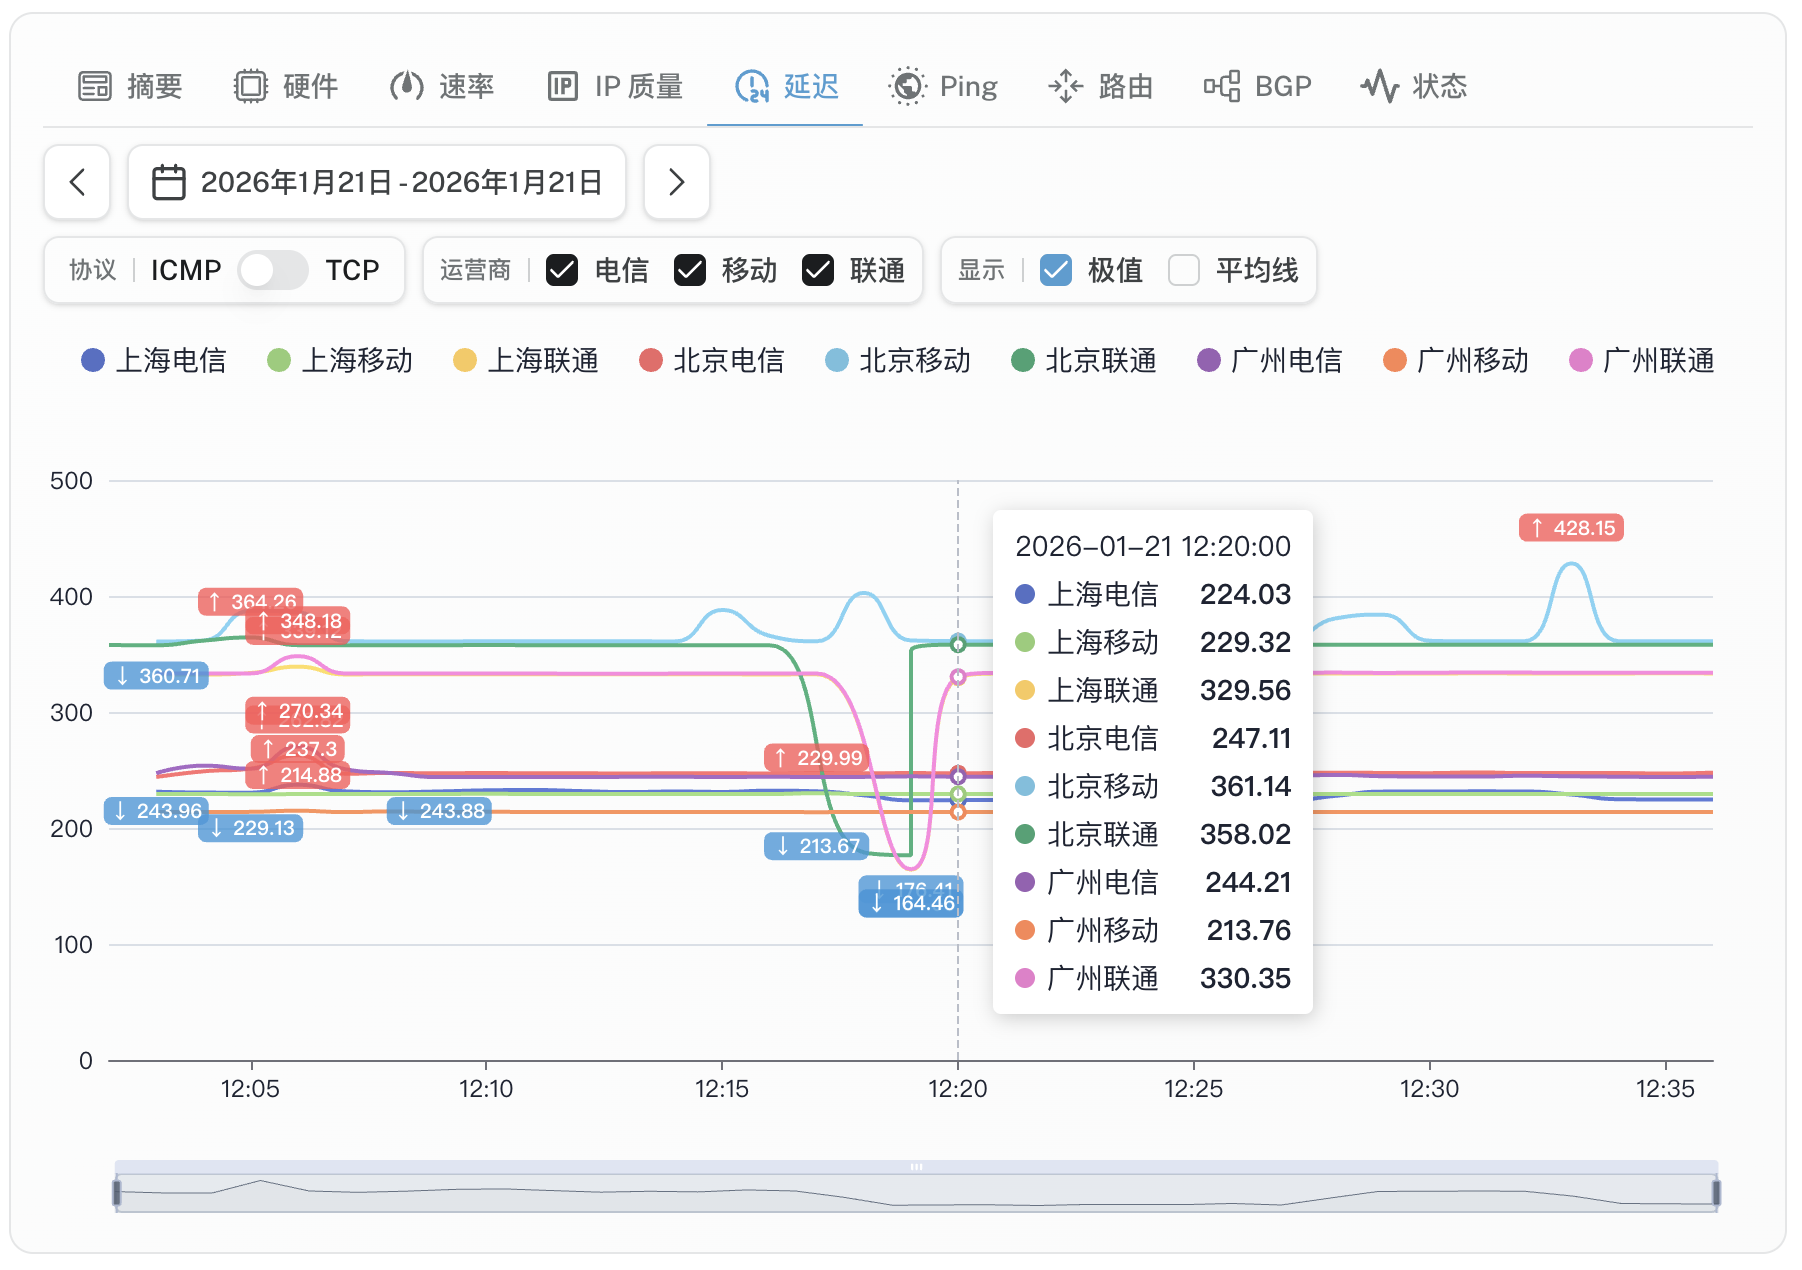Hide the 上海电信 series via legend

[x=154, y=360]
